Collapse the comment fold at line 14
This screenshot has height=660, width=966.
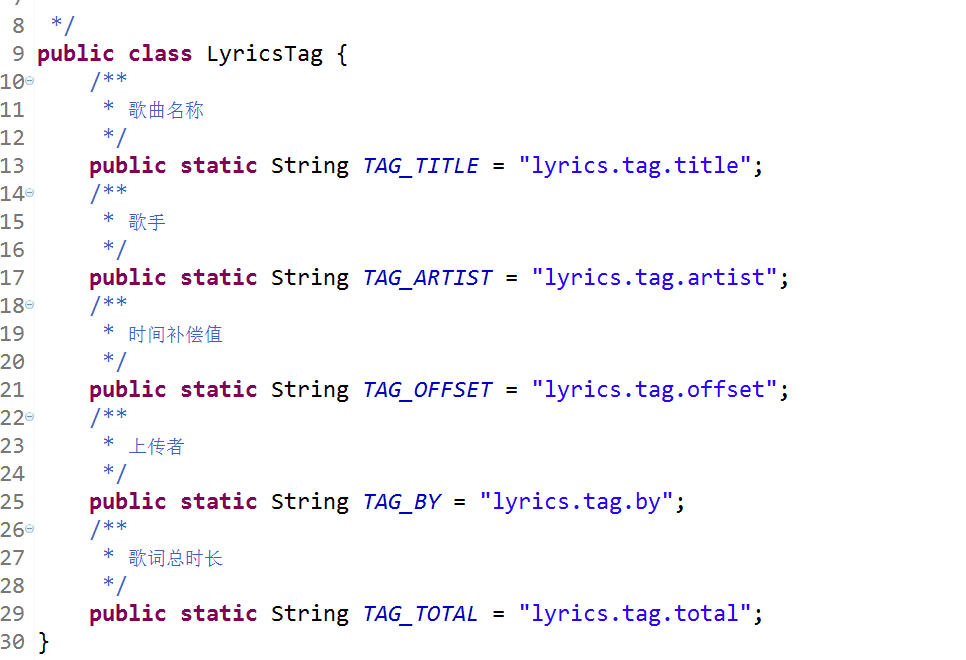[x=29, y=193]
